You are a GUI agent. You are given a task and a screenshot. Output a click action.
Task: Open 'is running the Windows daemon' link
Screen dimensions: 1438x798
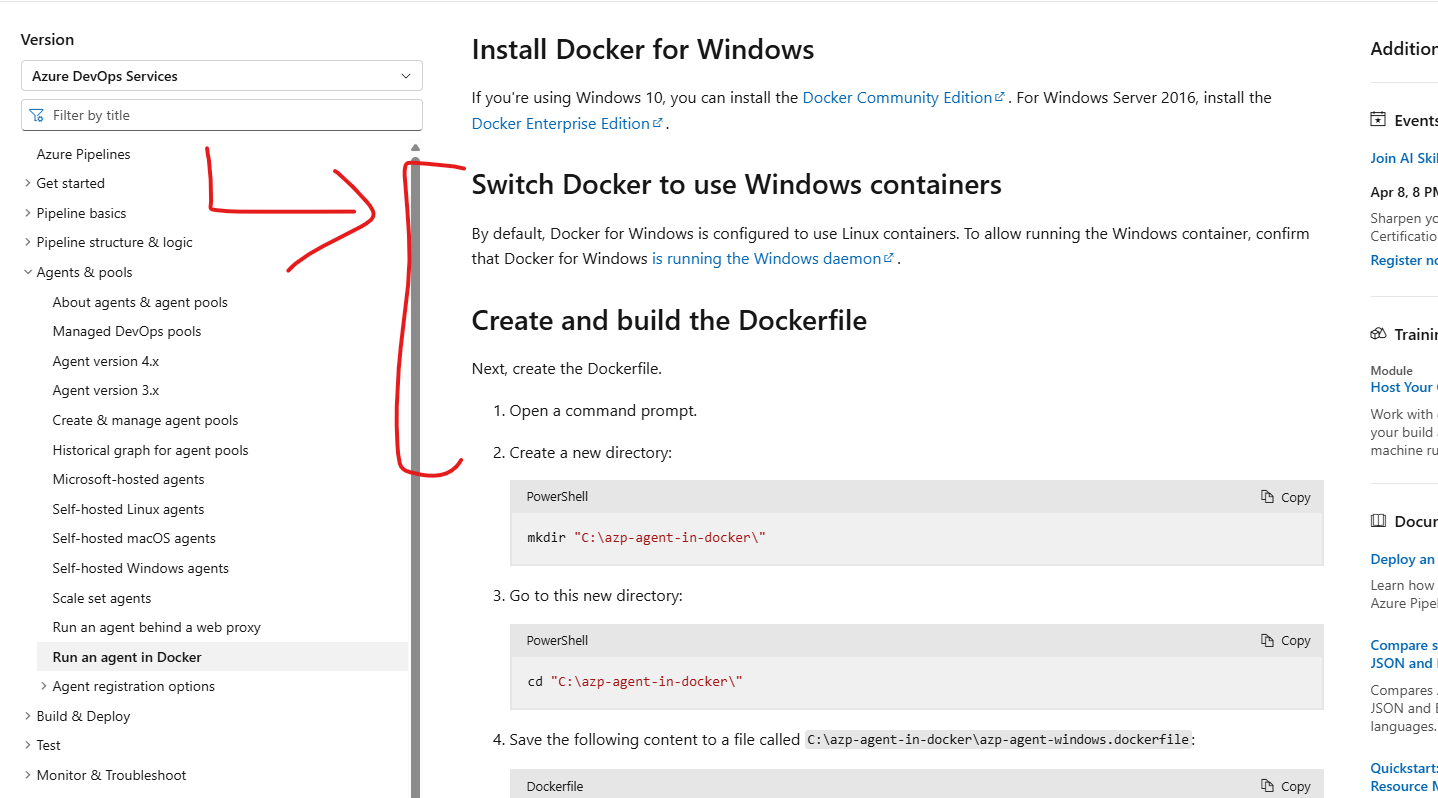click(x=774, y=259)
